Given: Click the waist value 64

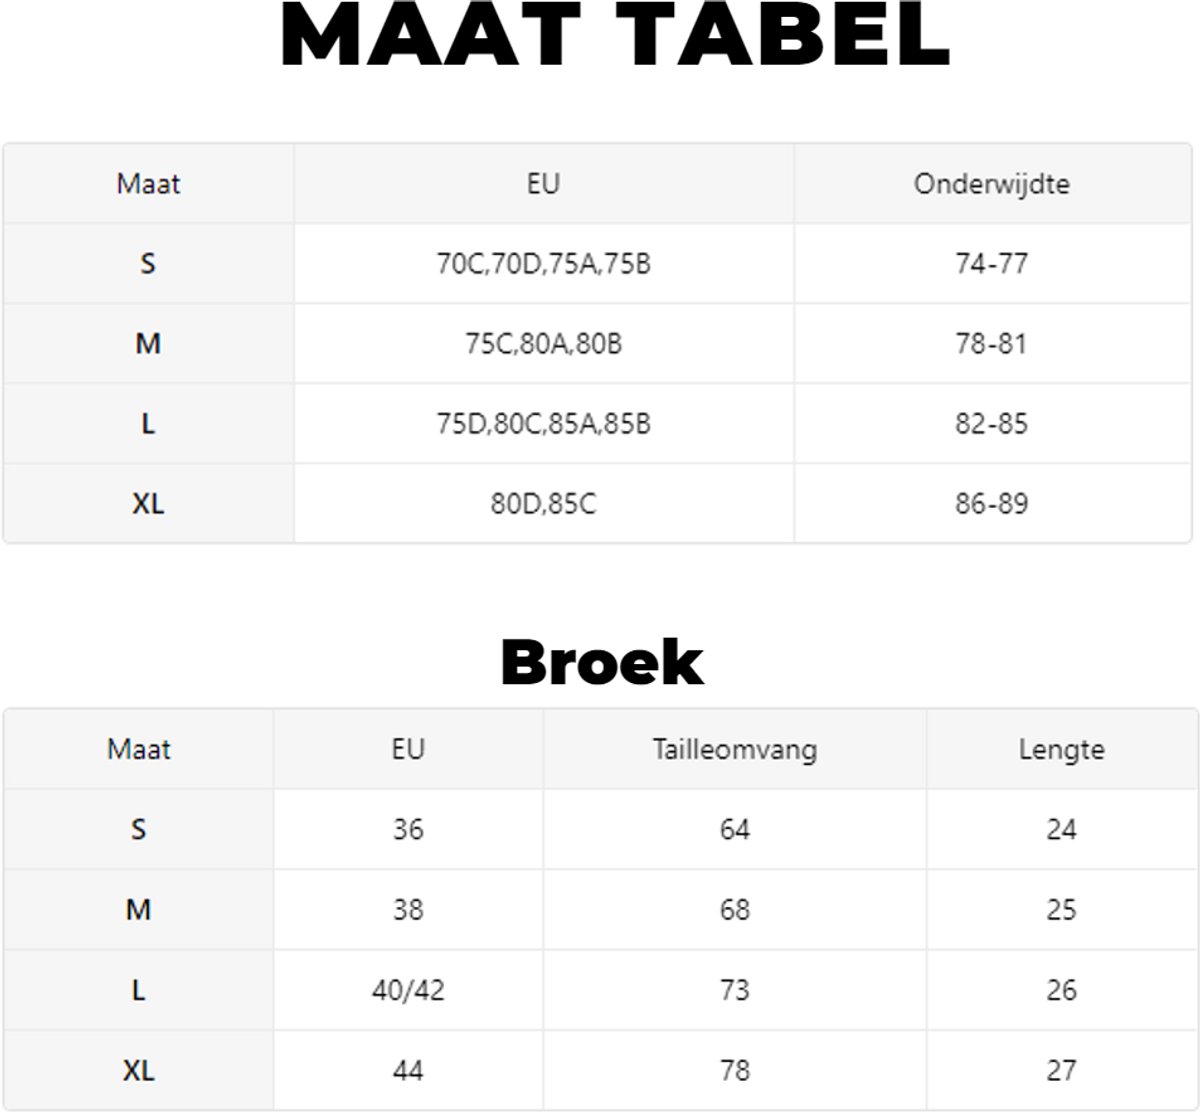Looking at the screenshot, I should click(x=734, y=830).
